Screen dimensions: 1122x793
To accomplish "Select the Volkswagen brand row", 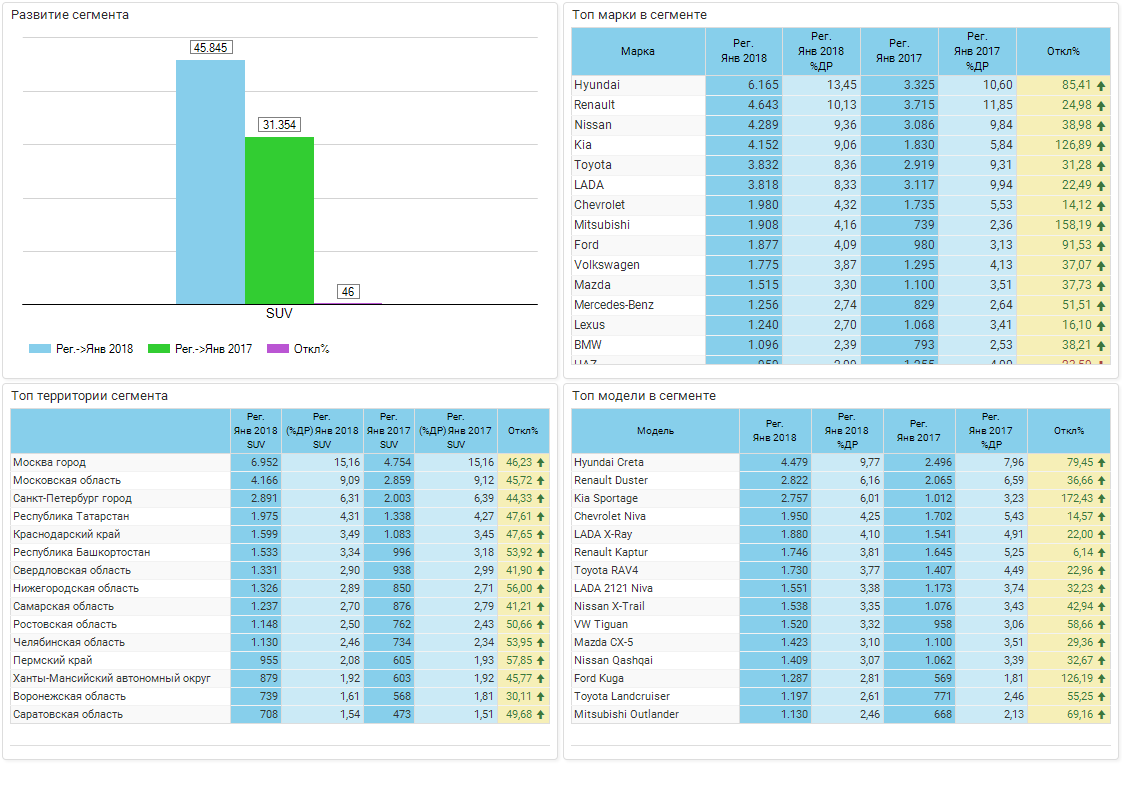I will [x=841, y=266].
